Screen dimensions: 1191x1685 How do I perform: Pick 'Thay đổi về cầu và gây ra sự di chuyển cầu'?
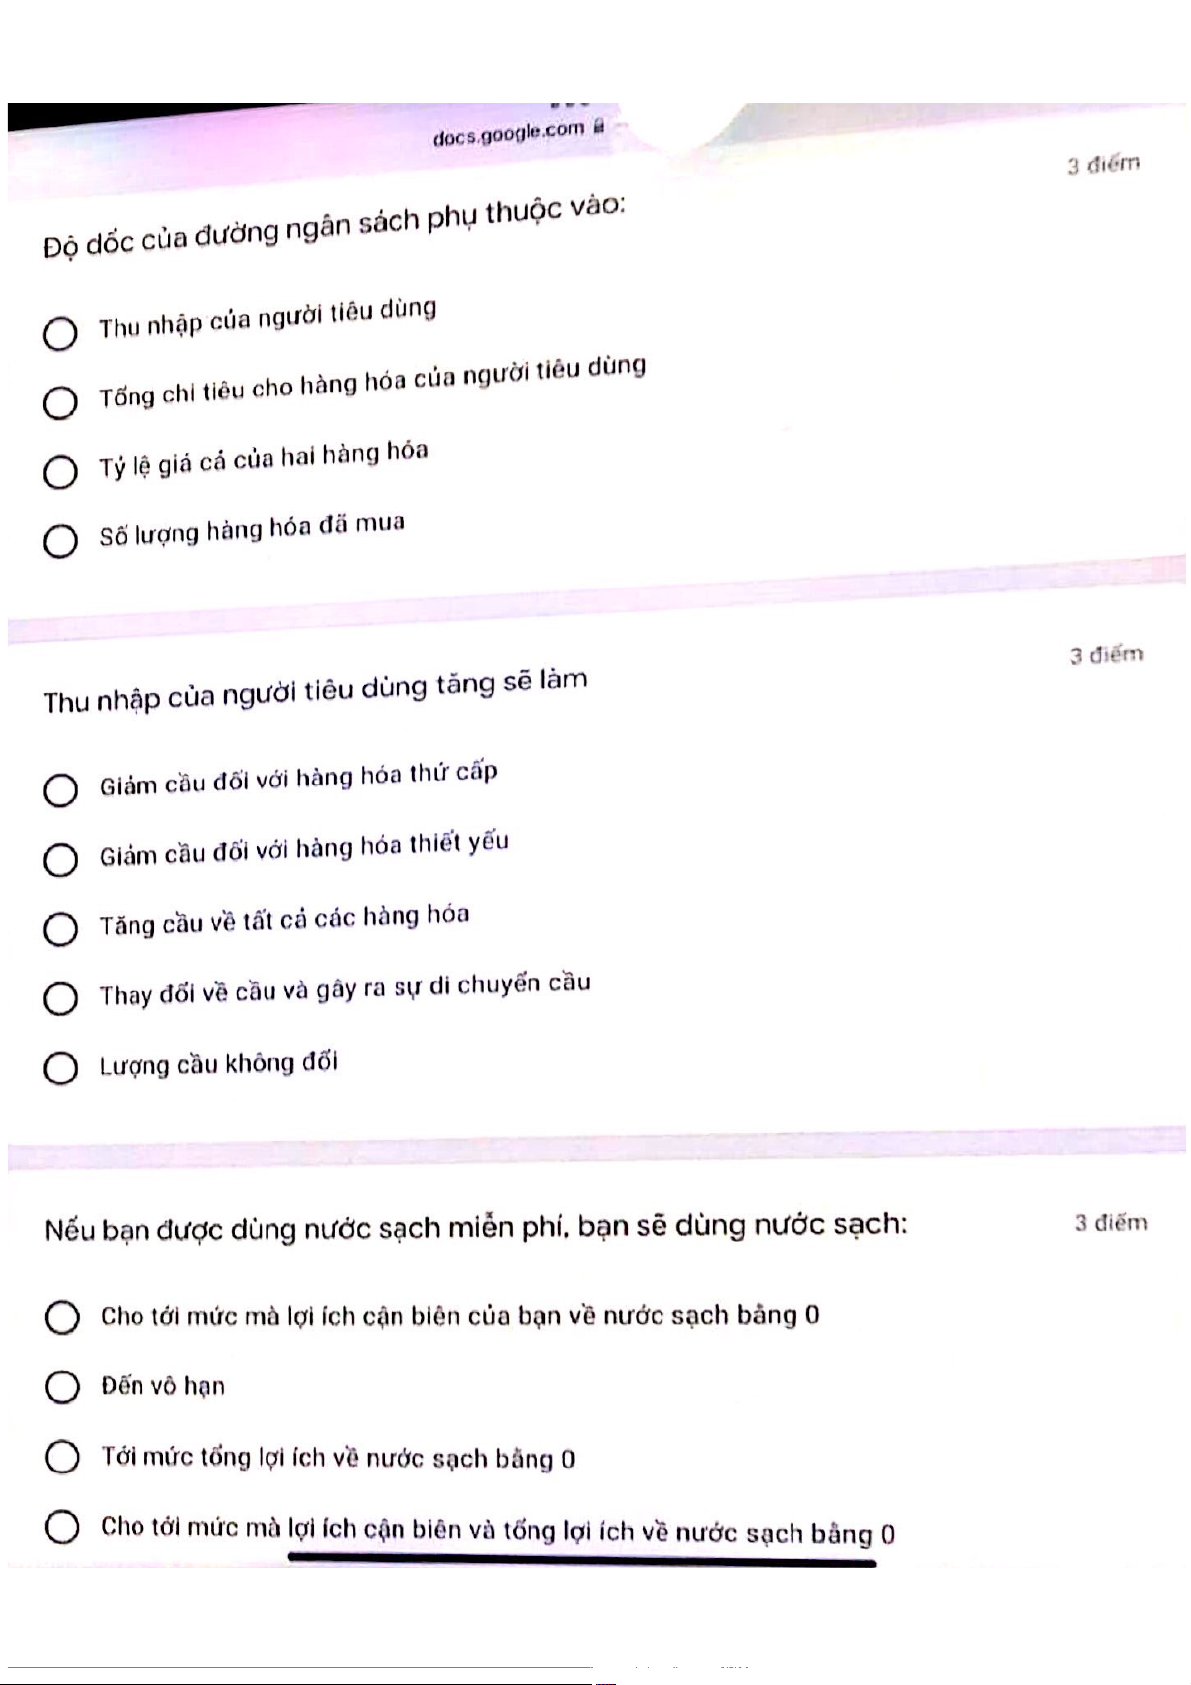click(x=60, y=998)
